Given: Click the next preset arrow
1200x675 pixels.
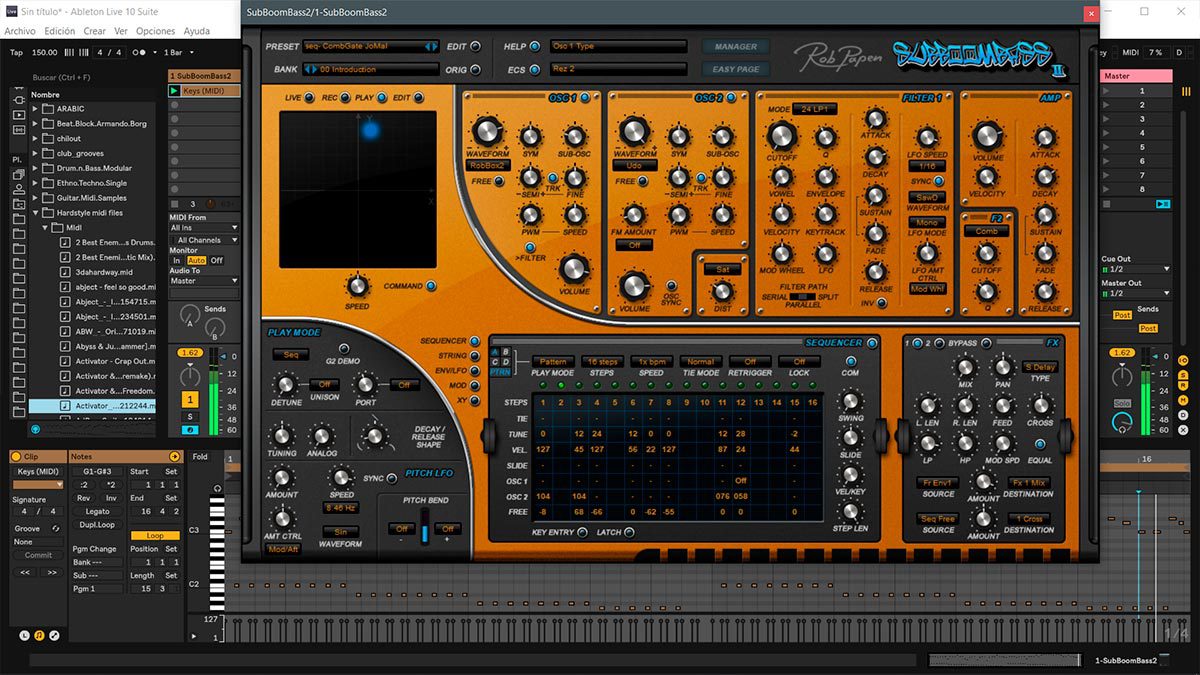Looking at the screenshot, I should coord(434,46).
